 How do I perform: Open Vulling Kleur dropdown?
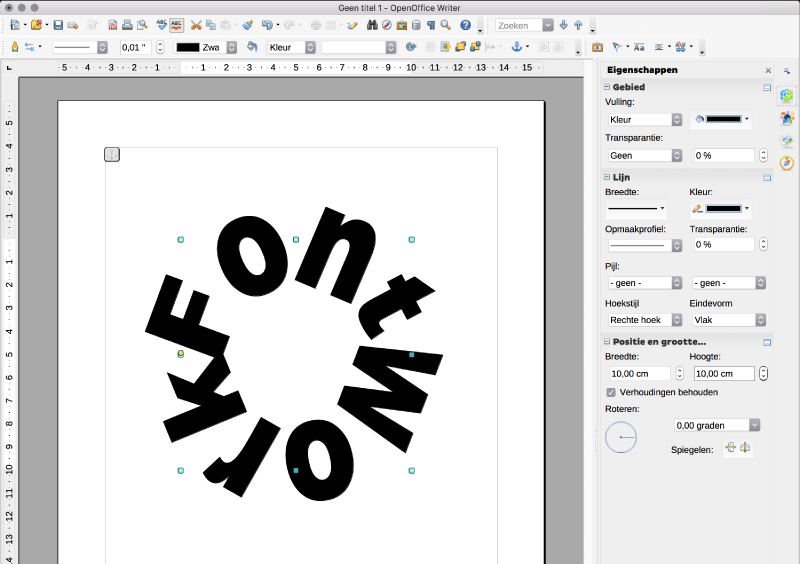645,119
